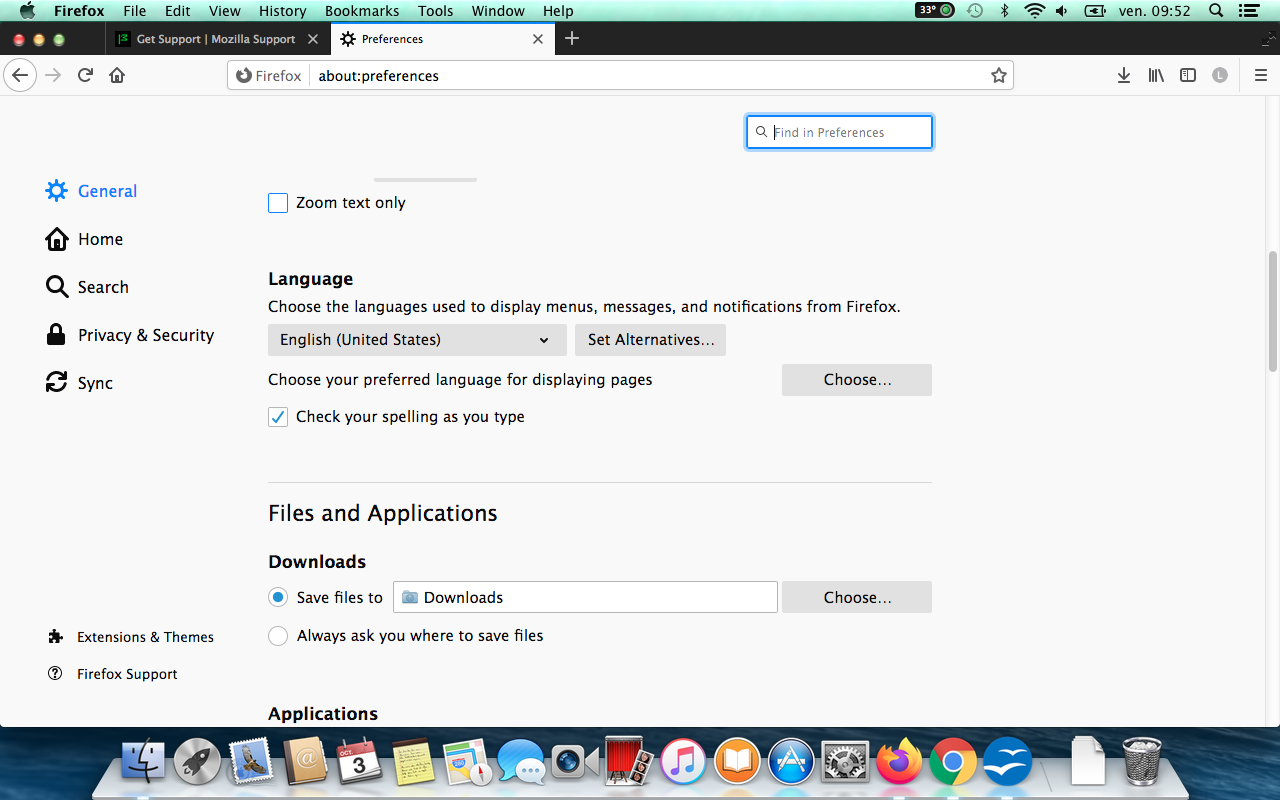Open the volume control in the menu bar
Viewport: 1280px width, 800px height.
1062,11
